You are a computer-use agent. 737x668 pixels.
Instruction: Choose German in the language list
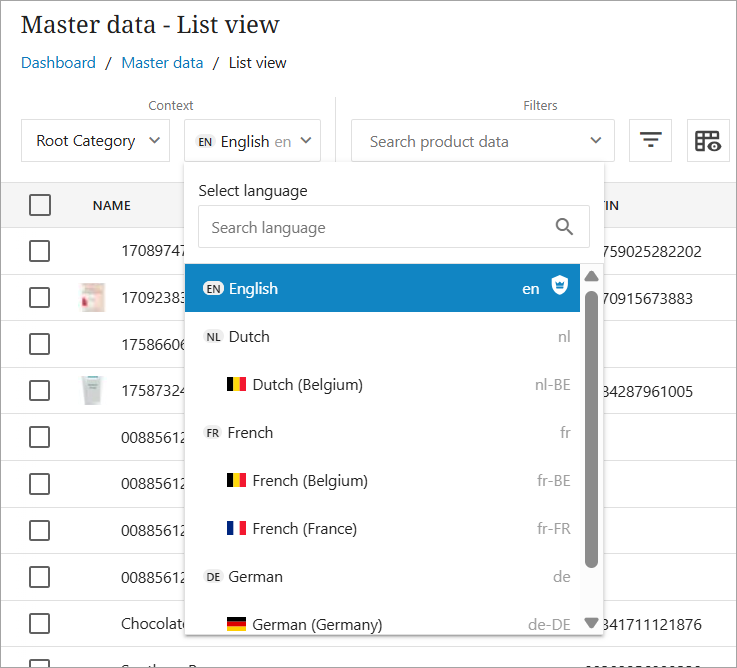tap(255, 577)
